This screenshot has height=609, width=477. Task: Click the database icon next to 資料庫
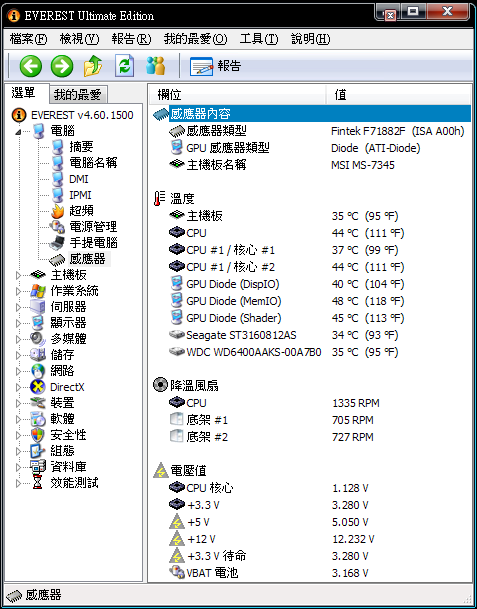pos(38,467)
